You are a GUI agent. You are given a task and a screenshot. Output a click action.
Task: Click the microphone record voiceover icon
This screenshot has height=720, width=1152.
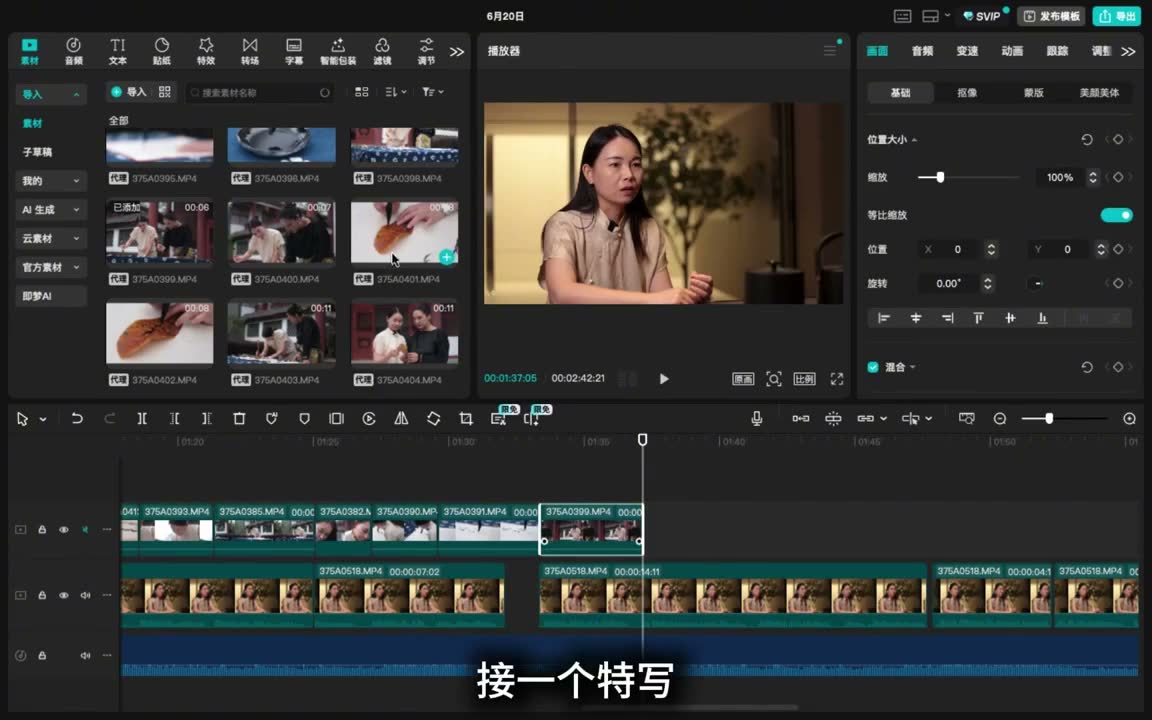(757, 419)
